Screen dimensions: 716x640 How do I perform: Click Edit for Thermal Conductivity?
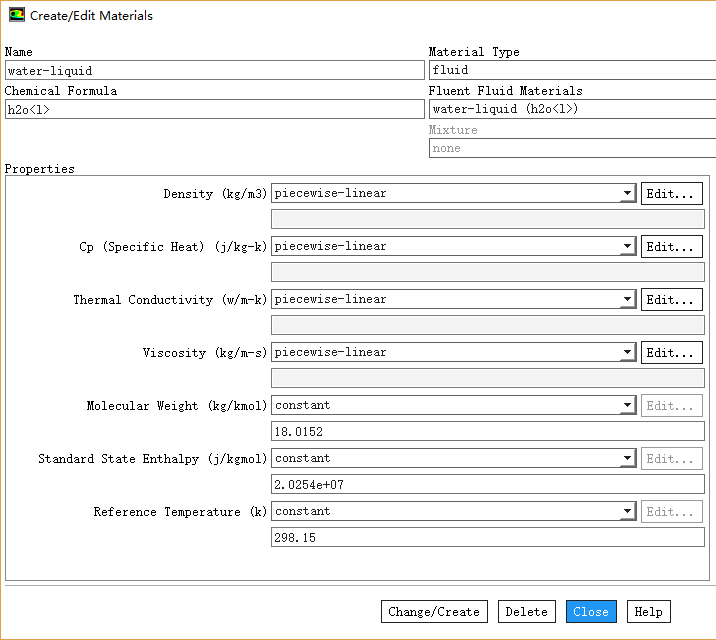point(671,300)
